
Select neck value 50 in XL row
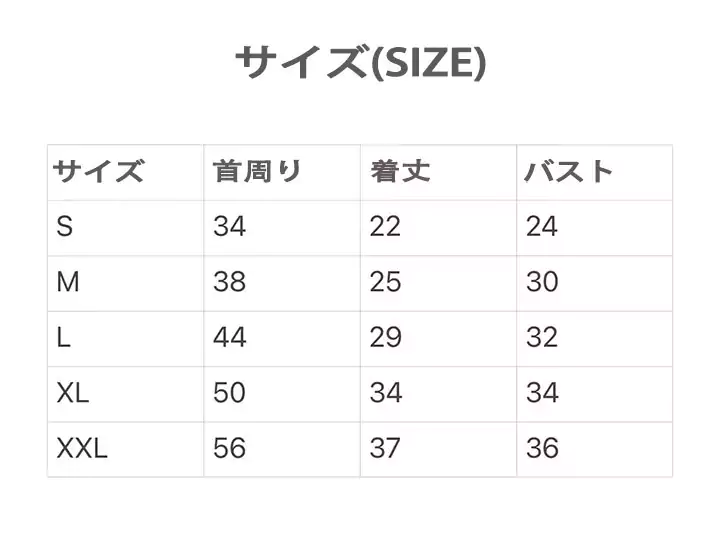pos(229,393)
